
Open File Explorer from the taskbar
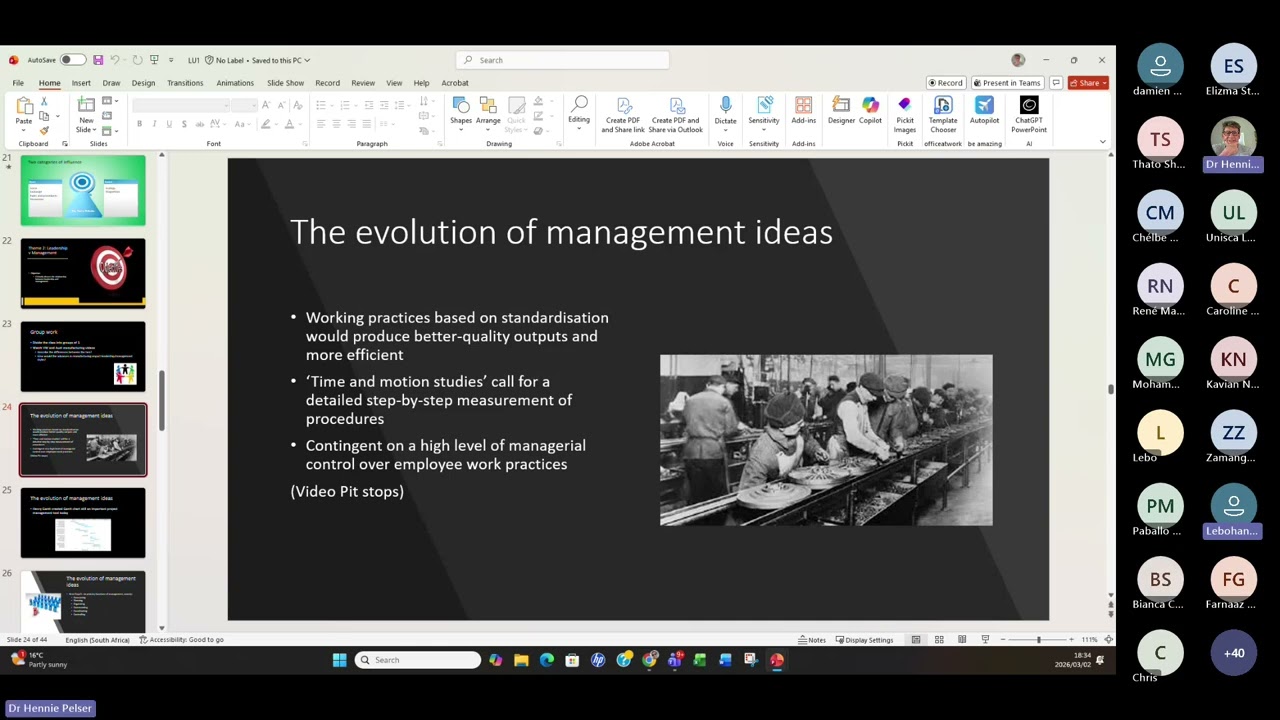(521, 660)
